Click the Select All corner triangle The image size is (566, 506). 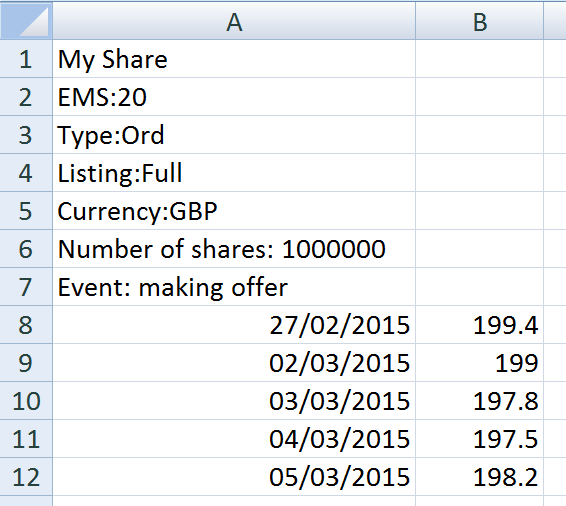(x=26, y=21)
